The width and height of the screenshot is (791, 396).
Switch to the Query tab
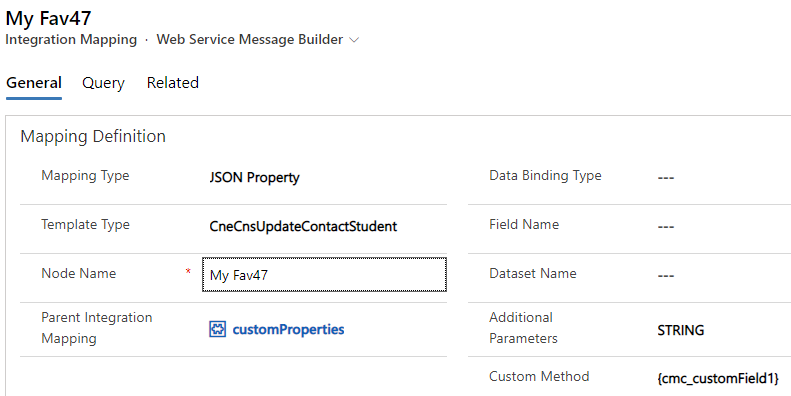(103, 83)
